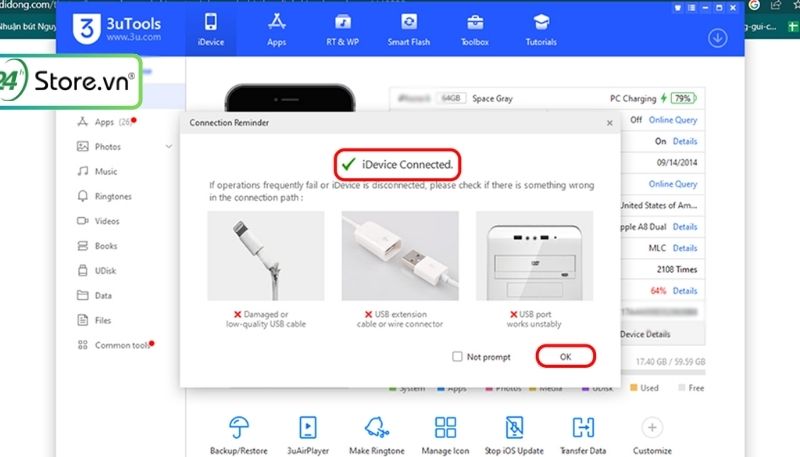Screen dimensions: 800x457
Task: Click the Online Query link beside Off
Action: pyautogui.click(x=672, y=120)
